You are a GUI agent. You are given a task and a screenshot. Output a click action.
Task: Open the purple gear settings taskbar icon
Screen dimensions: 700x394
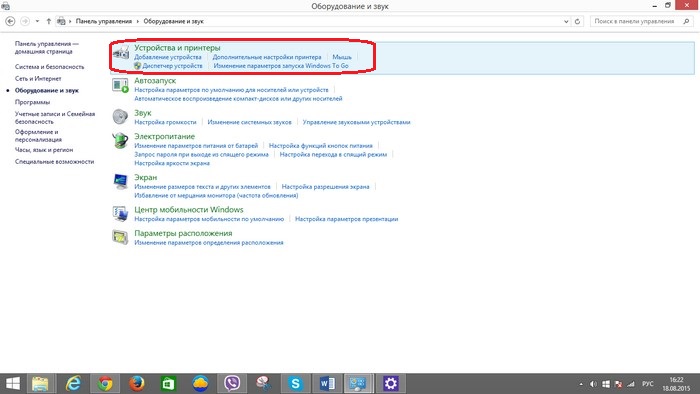pyautogui.click(x=391, y=383)
